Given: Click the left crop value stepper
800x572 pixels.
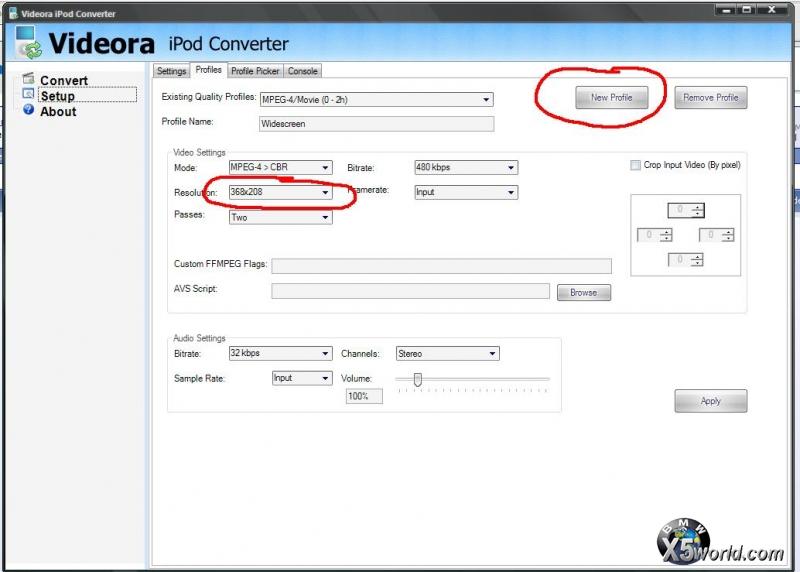Looking at the screenshot, I should pyautogui.click(x=655, y=235).
